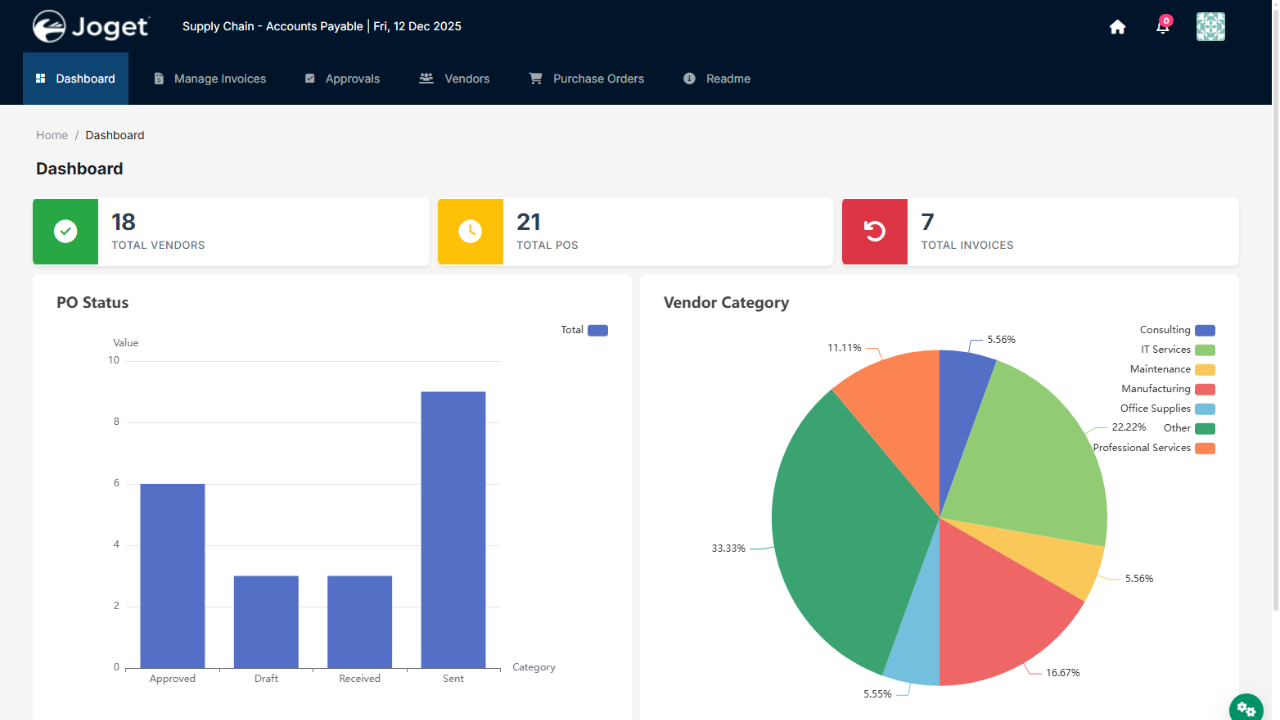Screen dimensions: 1280x720
Task: Click the red refresh Total Invoices icon
Action: pos(874,231)
